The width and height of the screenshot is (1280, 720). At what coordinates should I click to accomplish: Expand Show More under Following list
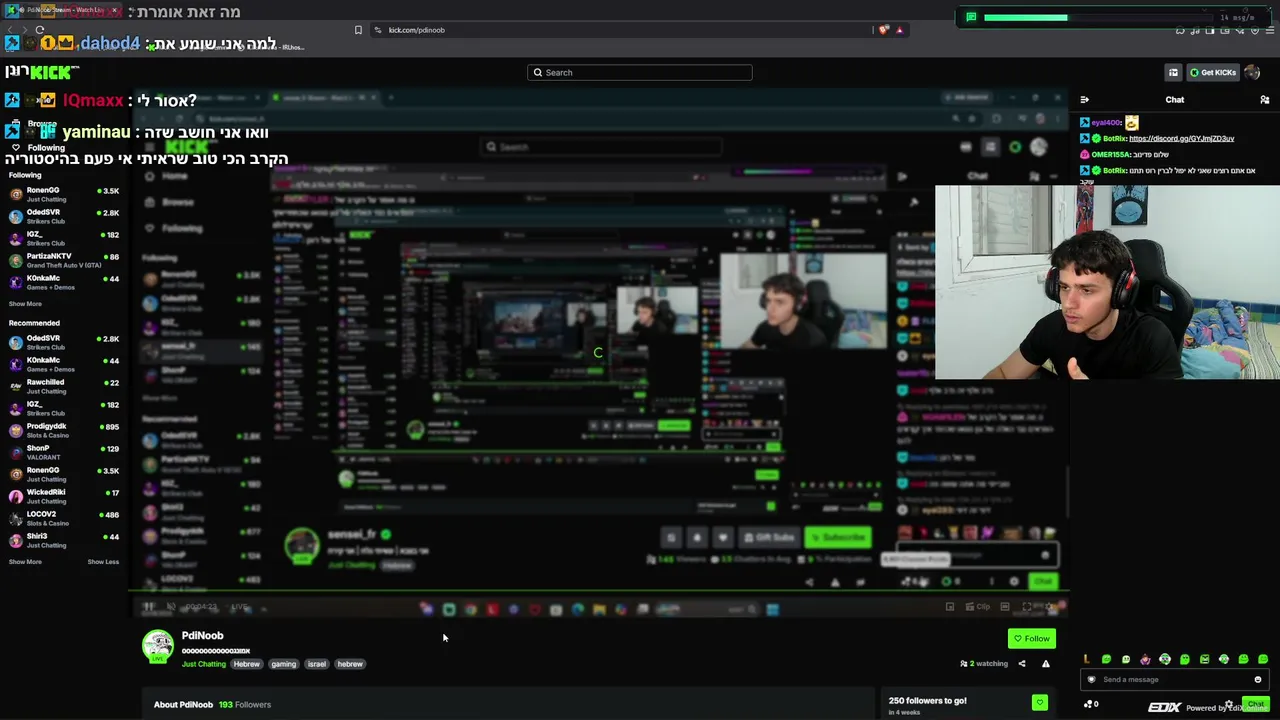25,304
